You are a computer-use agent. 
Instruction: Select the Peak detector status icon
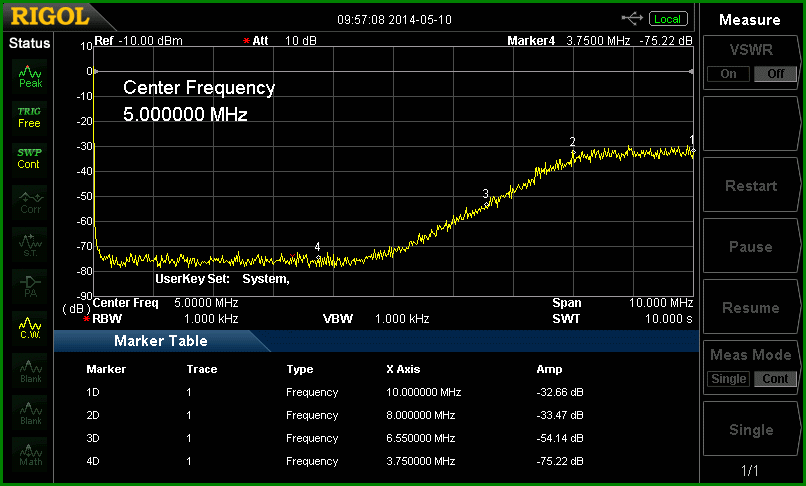click(x=30, y=76)
